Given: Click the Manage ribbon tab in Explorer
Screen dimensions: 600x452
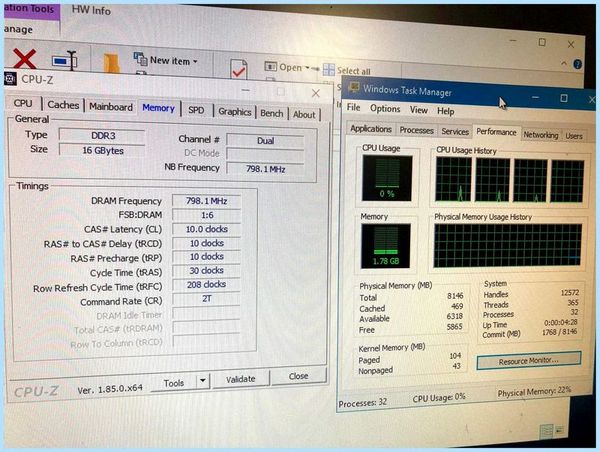Looking at the screenshot, I should pos(18,29).
